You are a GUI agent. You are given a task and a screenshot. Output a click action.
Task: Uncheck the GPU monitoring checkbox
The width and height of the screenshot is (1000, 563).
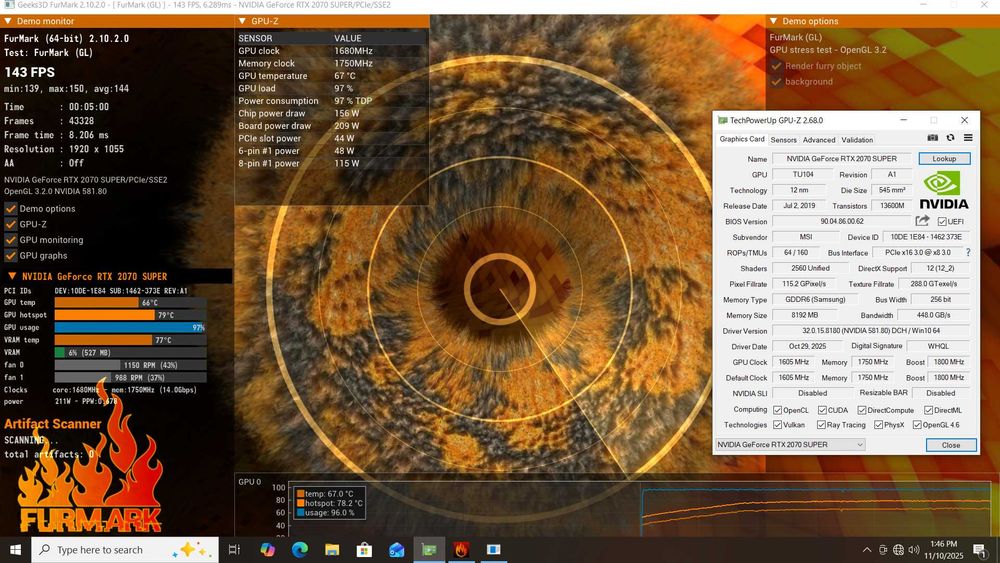[11, 240]
